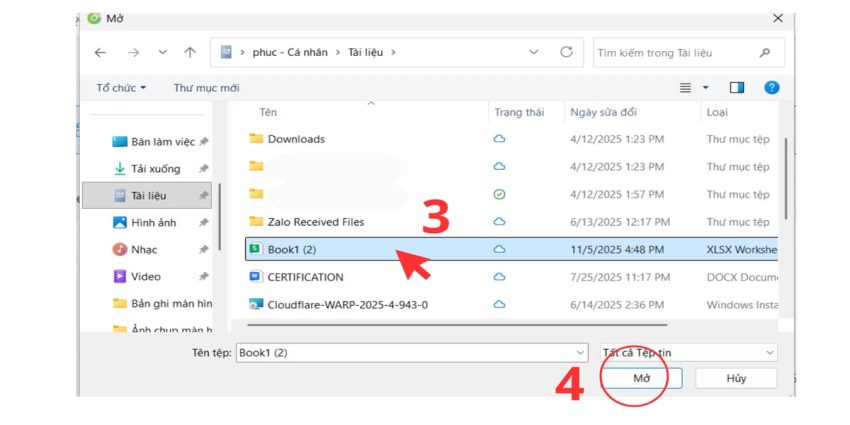Open recent locations chevron
Viewport: 850px width, 425px height.
tap(163, 53)
